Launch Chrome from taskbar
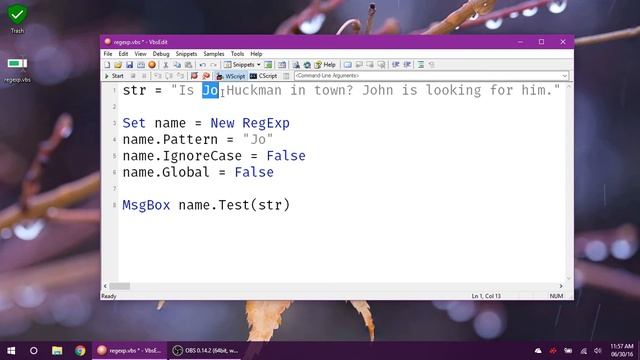 [80, 351]
